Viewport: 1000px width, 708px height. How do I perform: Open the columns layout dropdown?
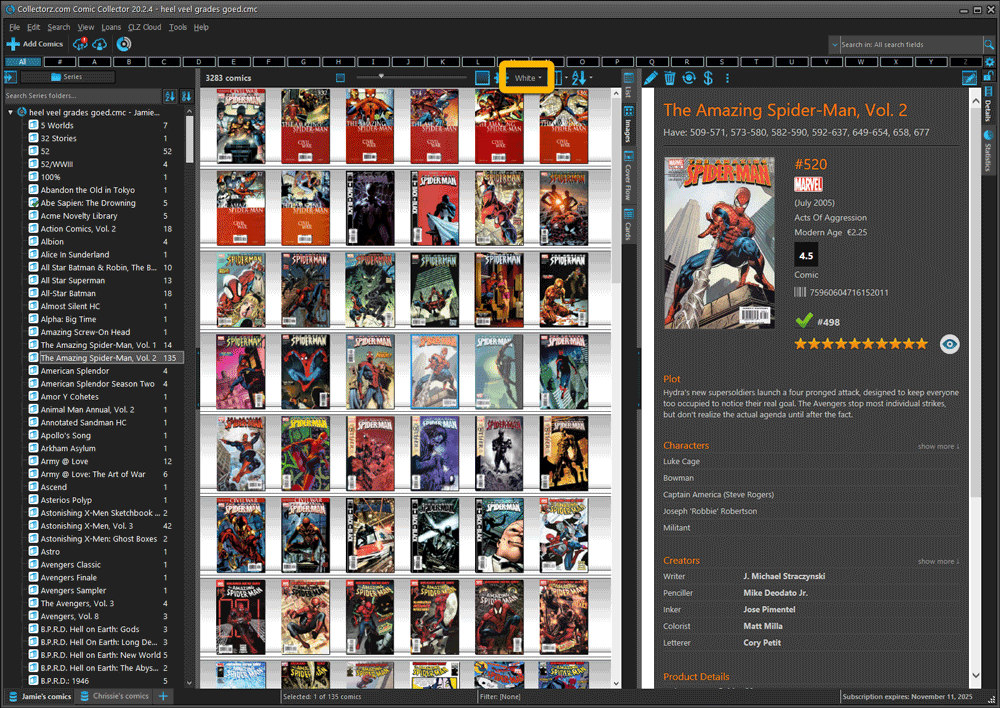point(561,78)
